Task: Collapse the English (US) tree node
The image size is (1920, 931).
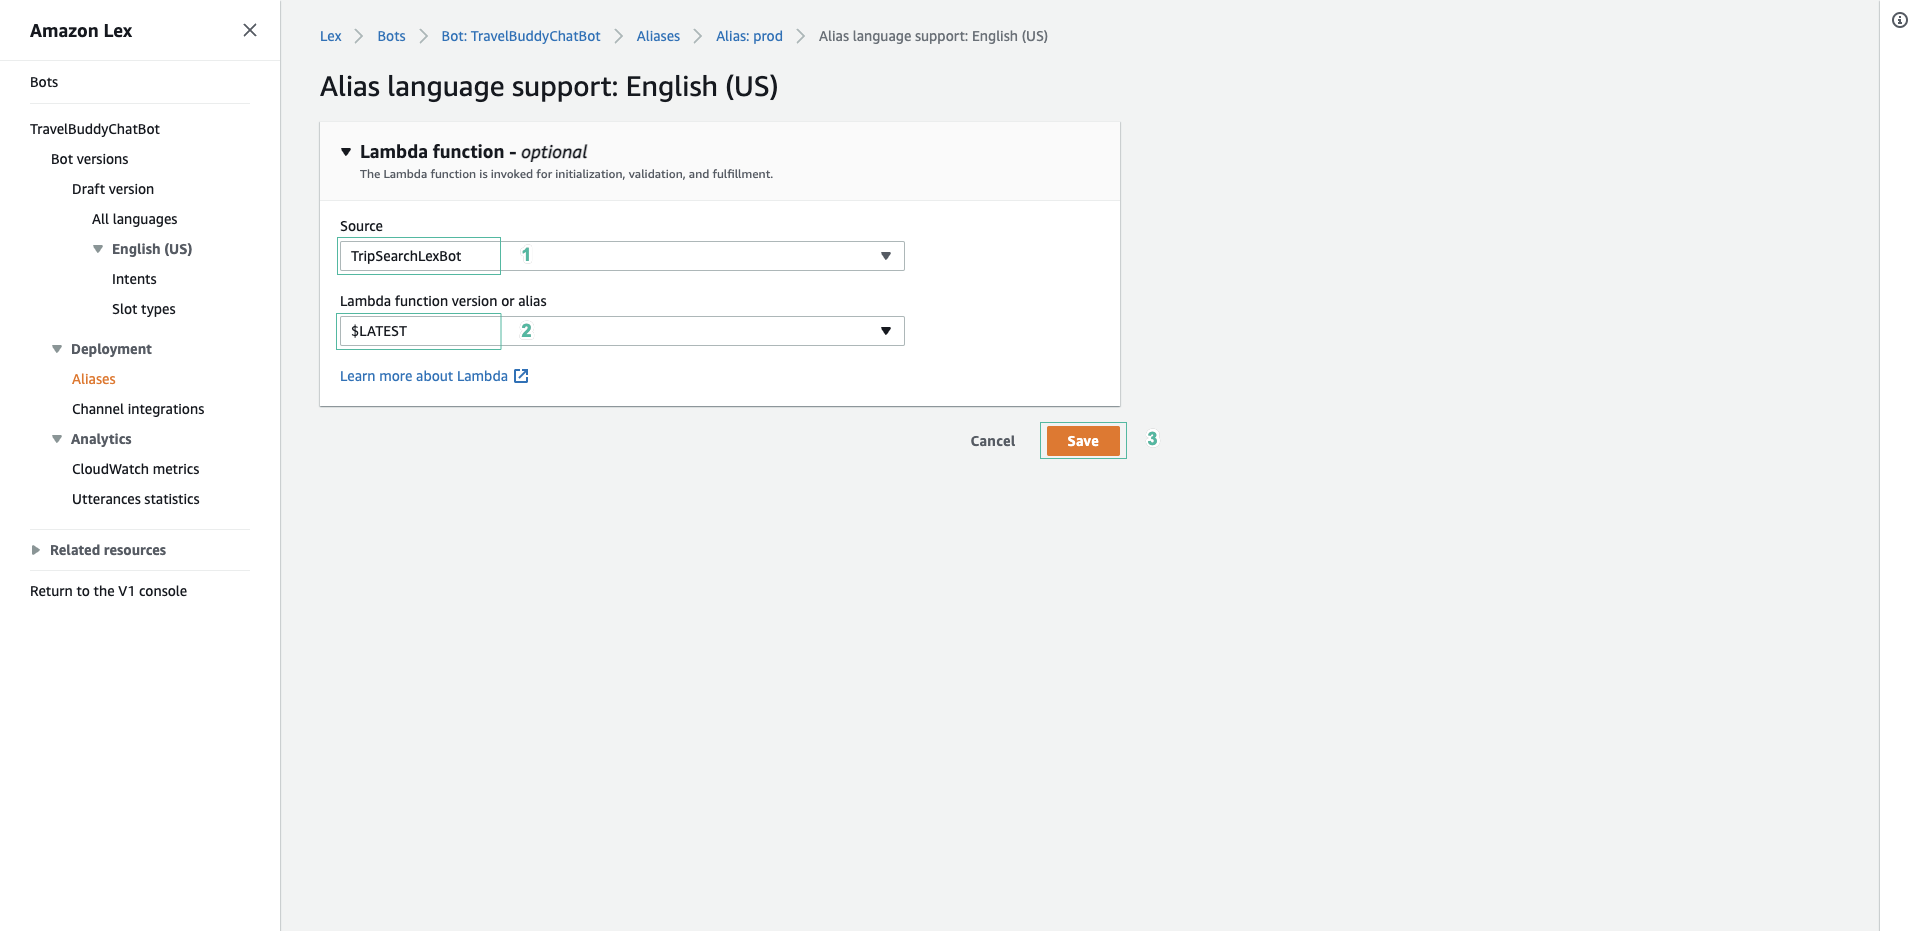Action: [98, 249]
